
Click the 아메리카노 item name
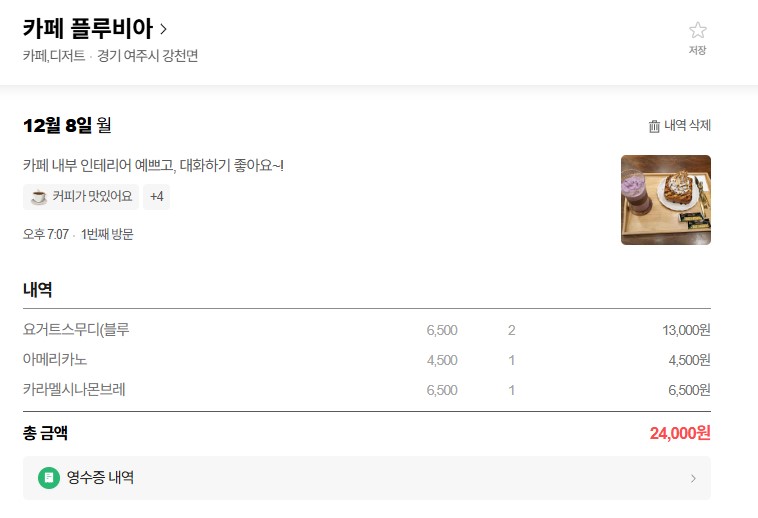(x=62, y=360)
